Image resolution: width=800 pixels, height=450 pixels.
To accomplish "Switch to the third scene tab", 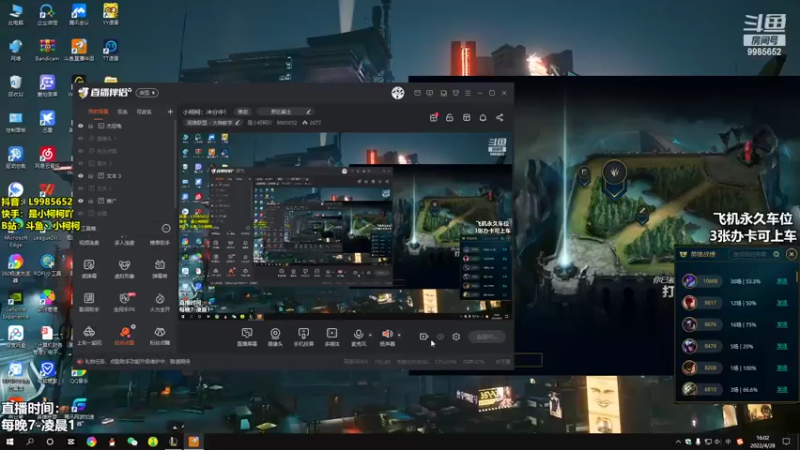I will pyautogui.click(x=144, y=112).
